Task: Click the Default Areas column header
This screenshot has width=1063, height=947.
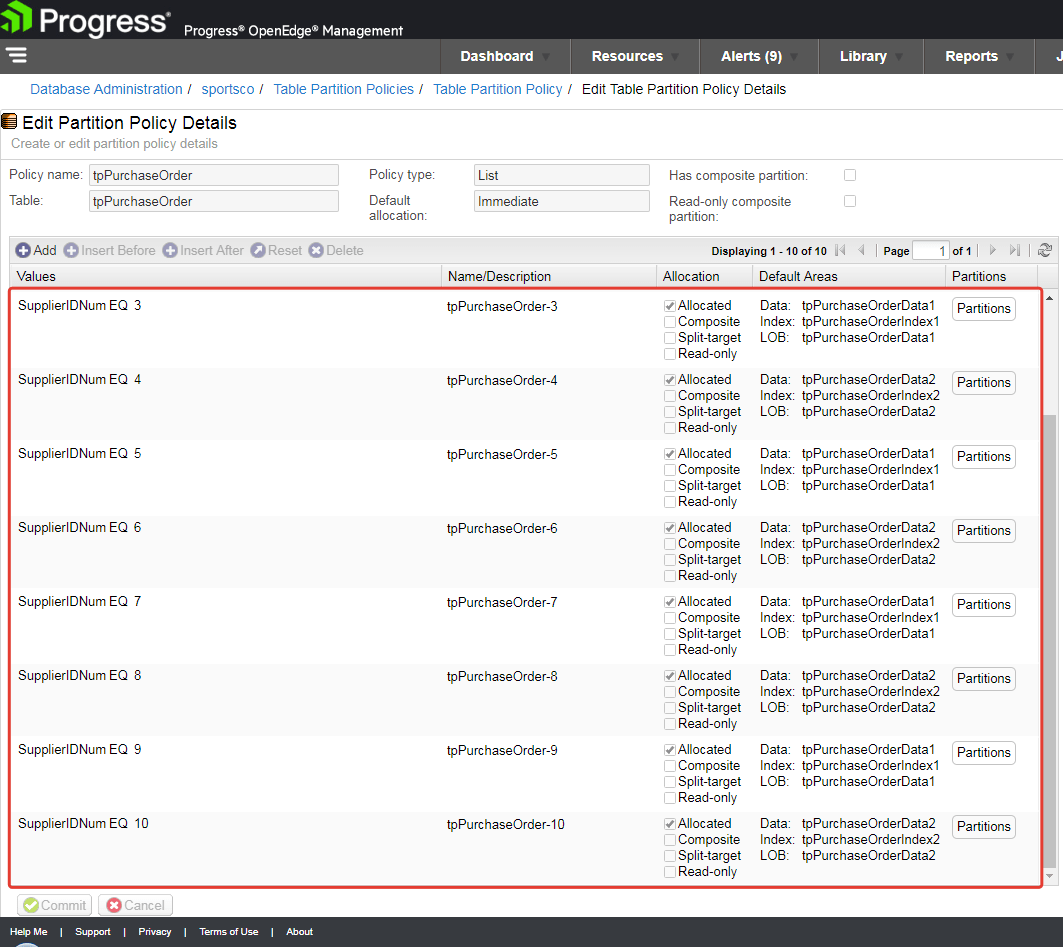Action: click(849, 276)
